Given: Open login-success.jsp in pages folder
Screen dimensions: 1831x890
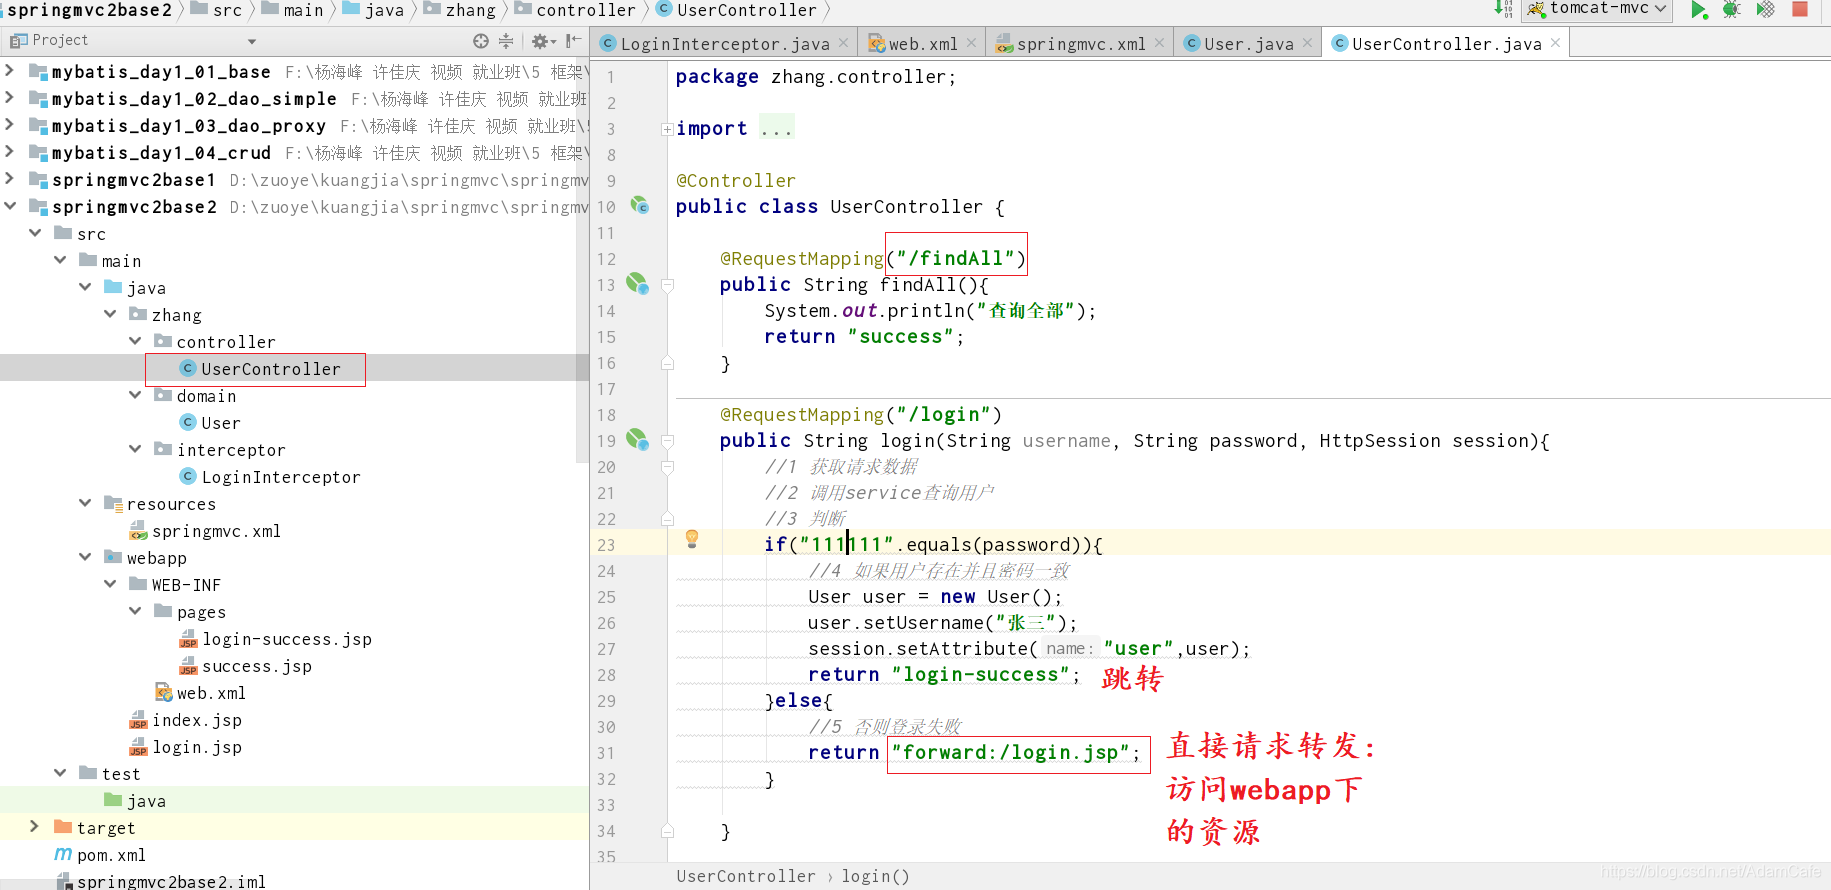Looking at the screenshot, I should pyautogui.click(x=275, y=639).
